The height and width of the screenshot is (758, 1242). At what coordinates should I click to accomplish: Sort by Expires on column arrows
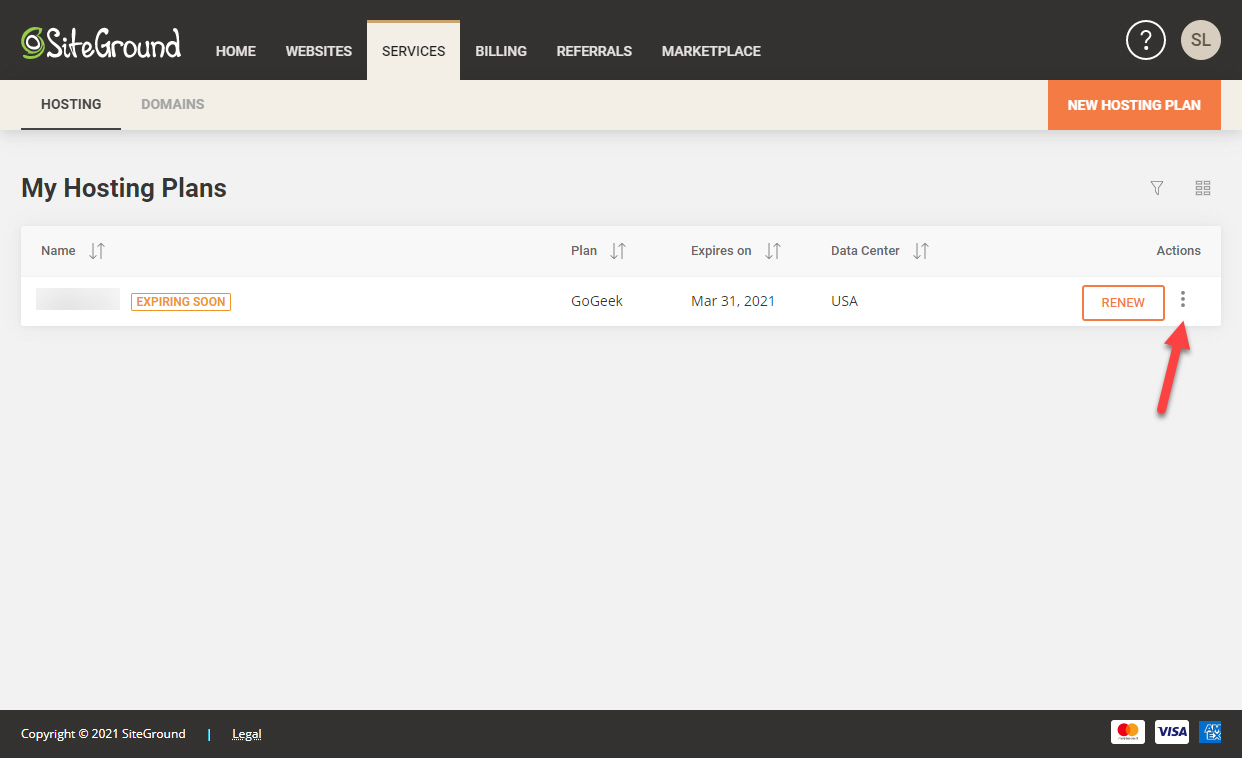[773, 251]
